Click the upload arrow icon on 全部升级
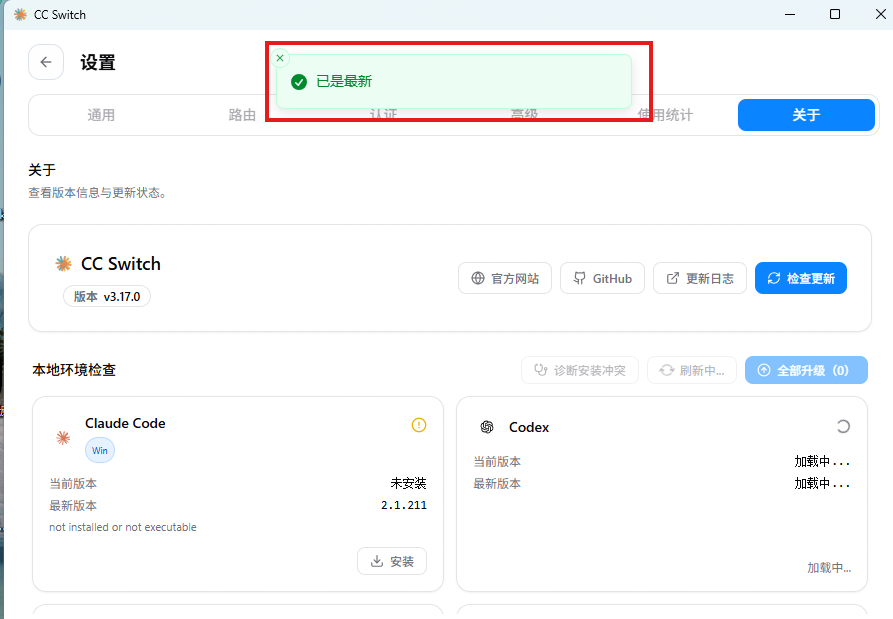 coord(764,370)
